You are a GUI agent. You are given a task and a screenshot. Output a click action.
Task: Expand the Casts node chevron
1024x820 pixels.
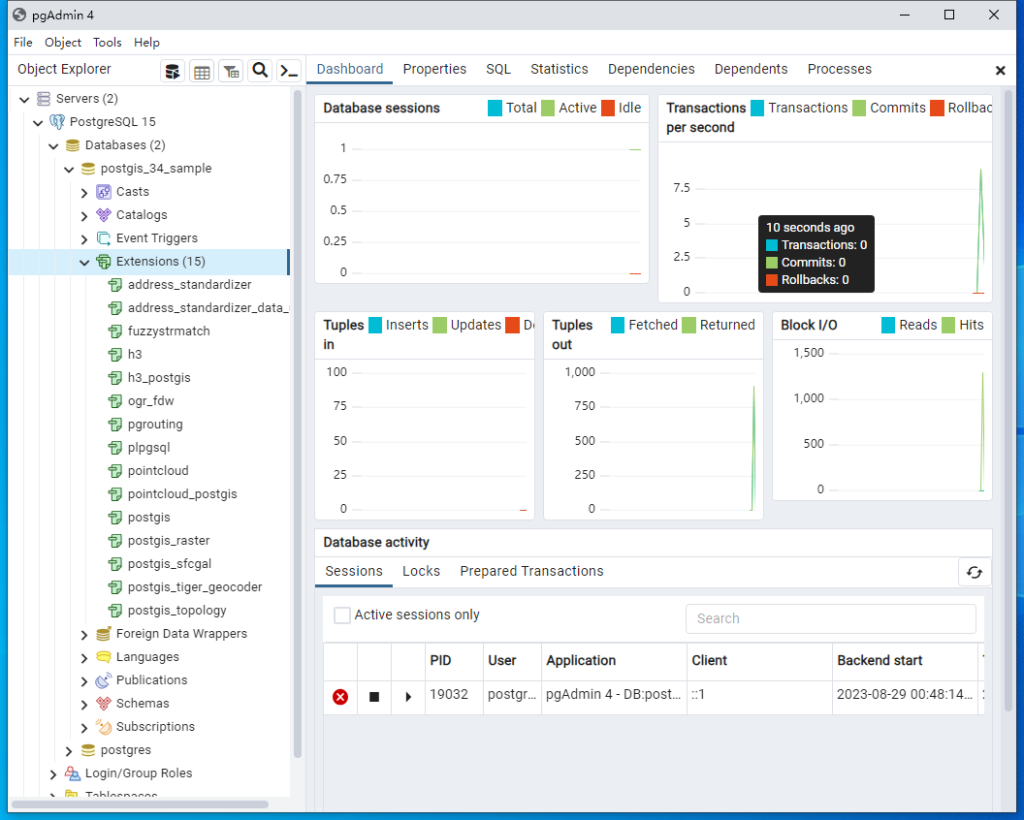(x=84, y=193)
